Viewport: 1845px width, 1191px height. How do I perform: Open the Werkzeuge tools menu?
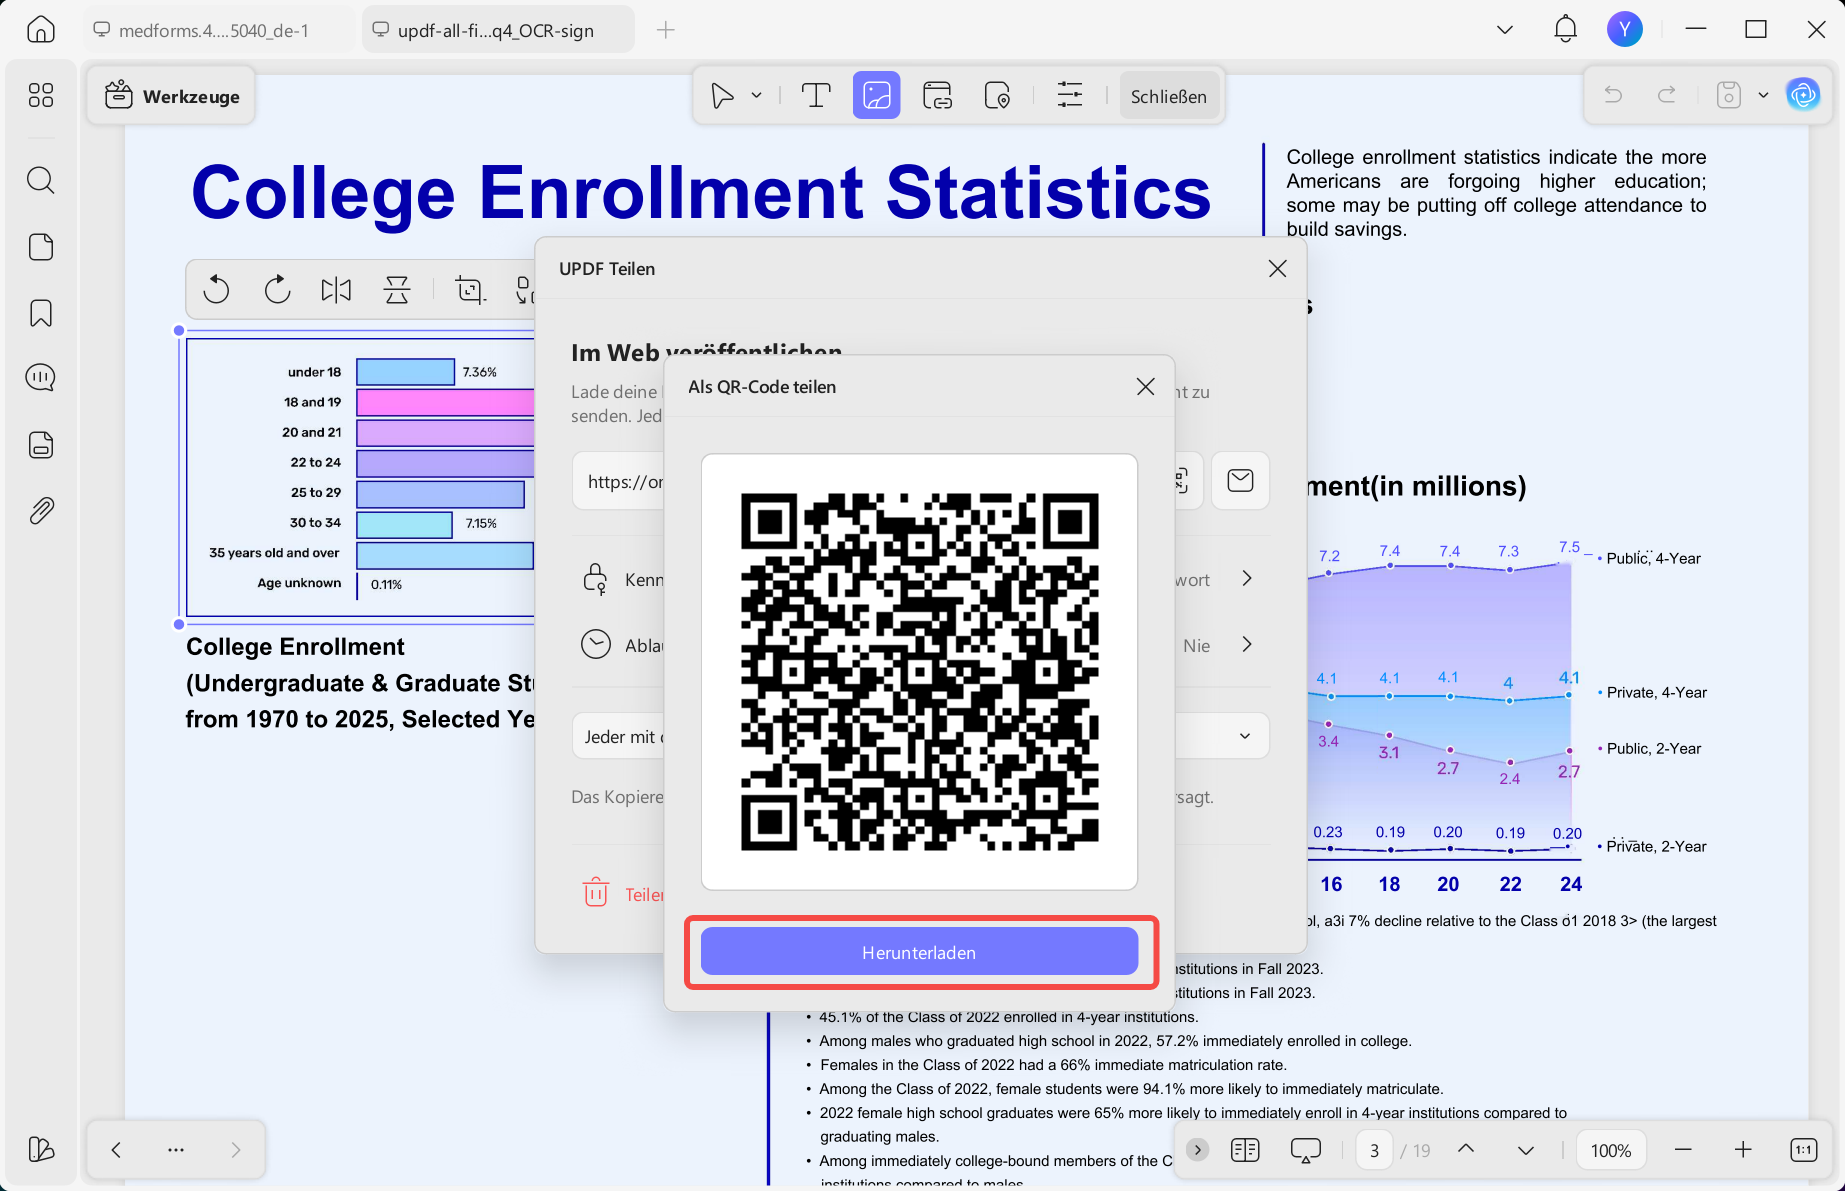(172, 96)
